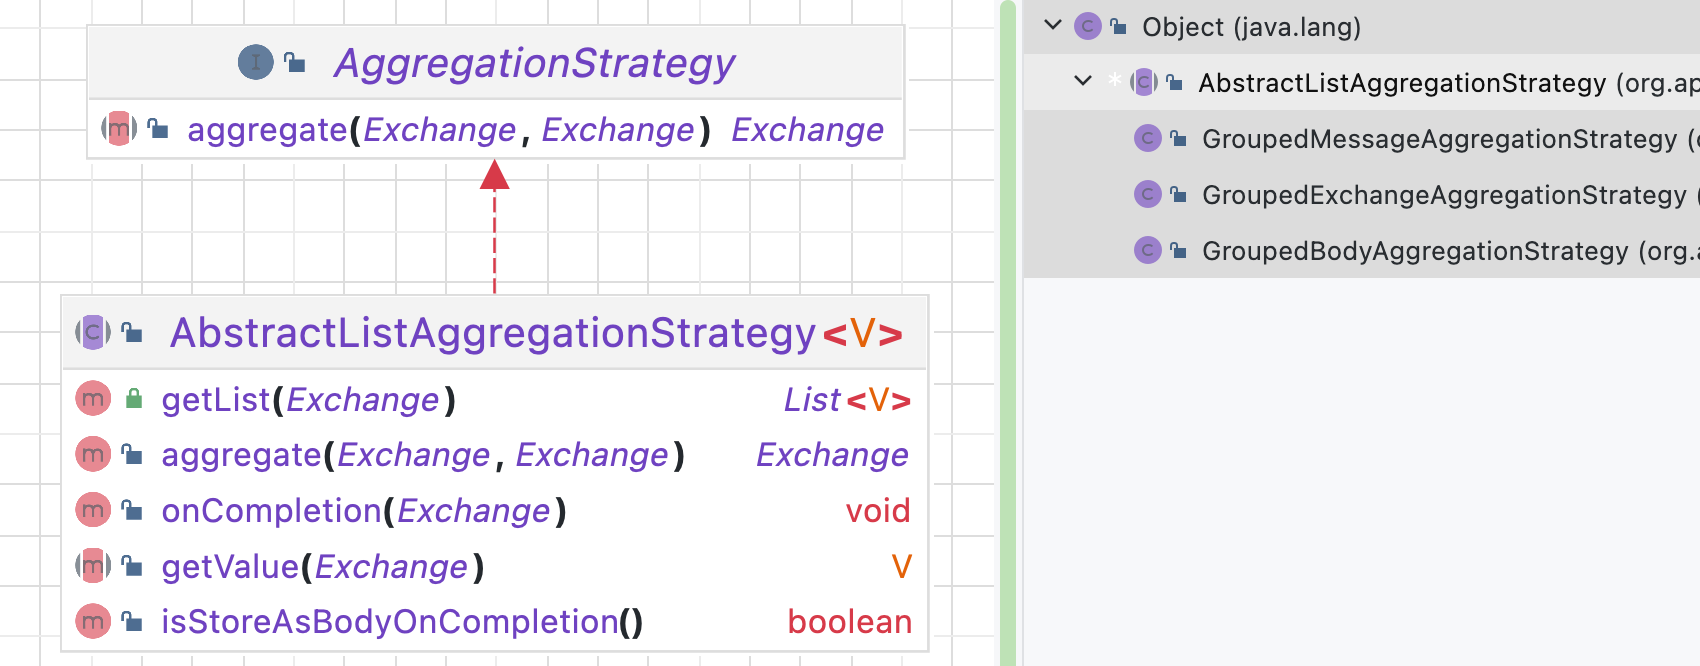Click the onCompletion(Exchange) method row
Screen dimensions: 1700x666
click(494, 511)
